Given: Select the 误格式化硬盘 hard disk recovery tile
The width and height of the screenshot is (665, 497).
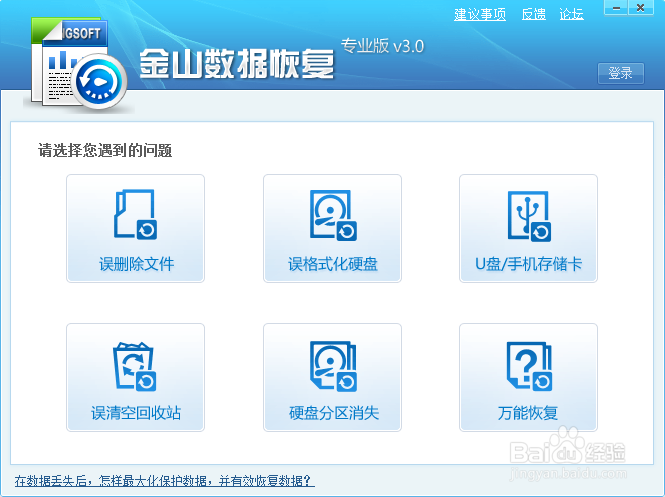Looking at the screenshot, I should click(332, 228).
